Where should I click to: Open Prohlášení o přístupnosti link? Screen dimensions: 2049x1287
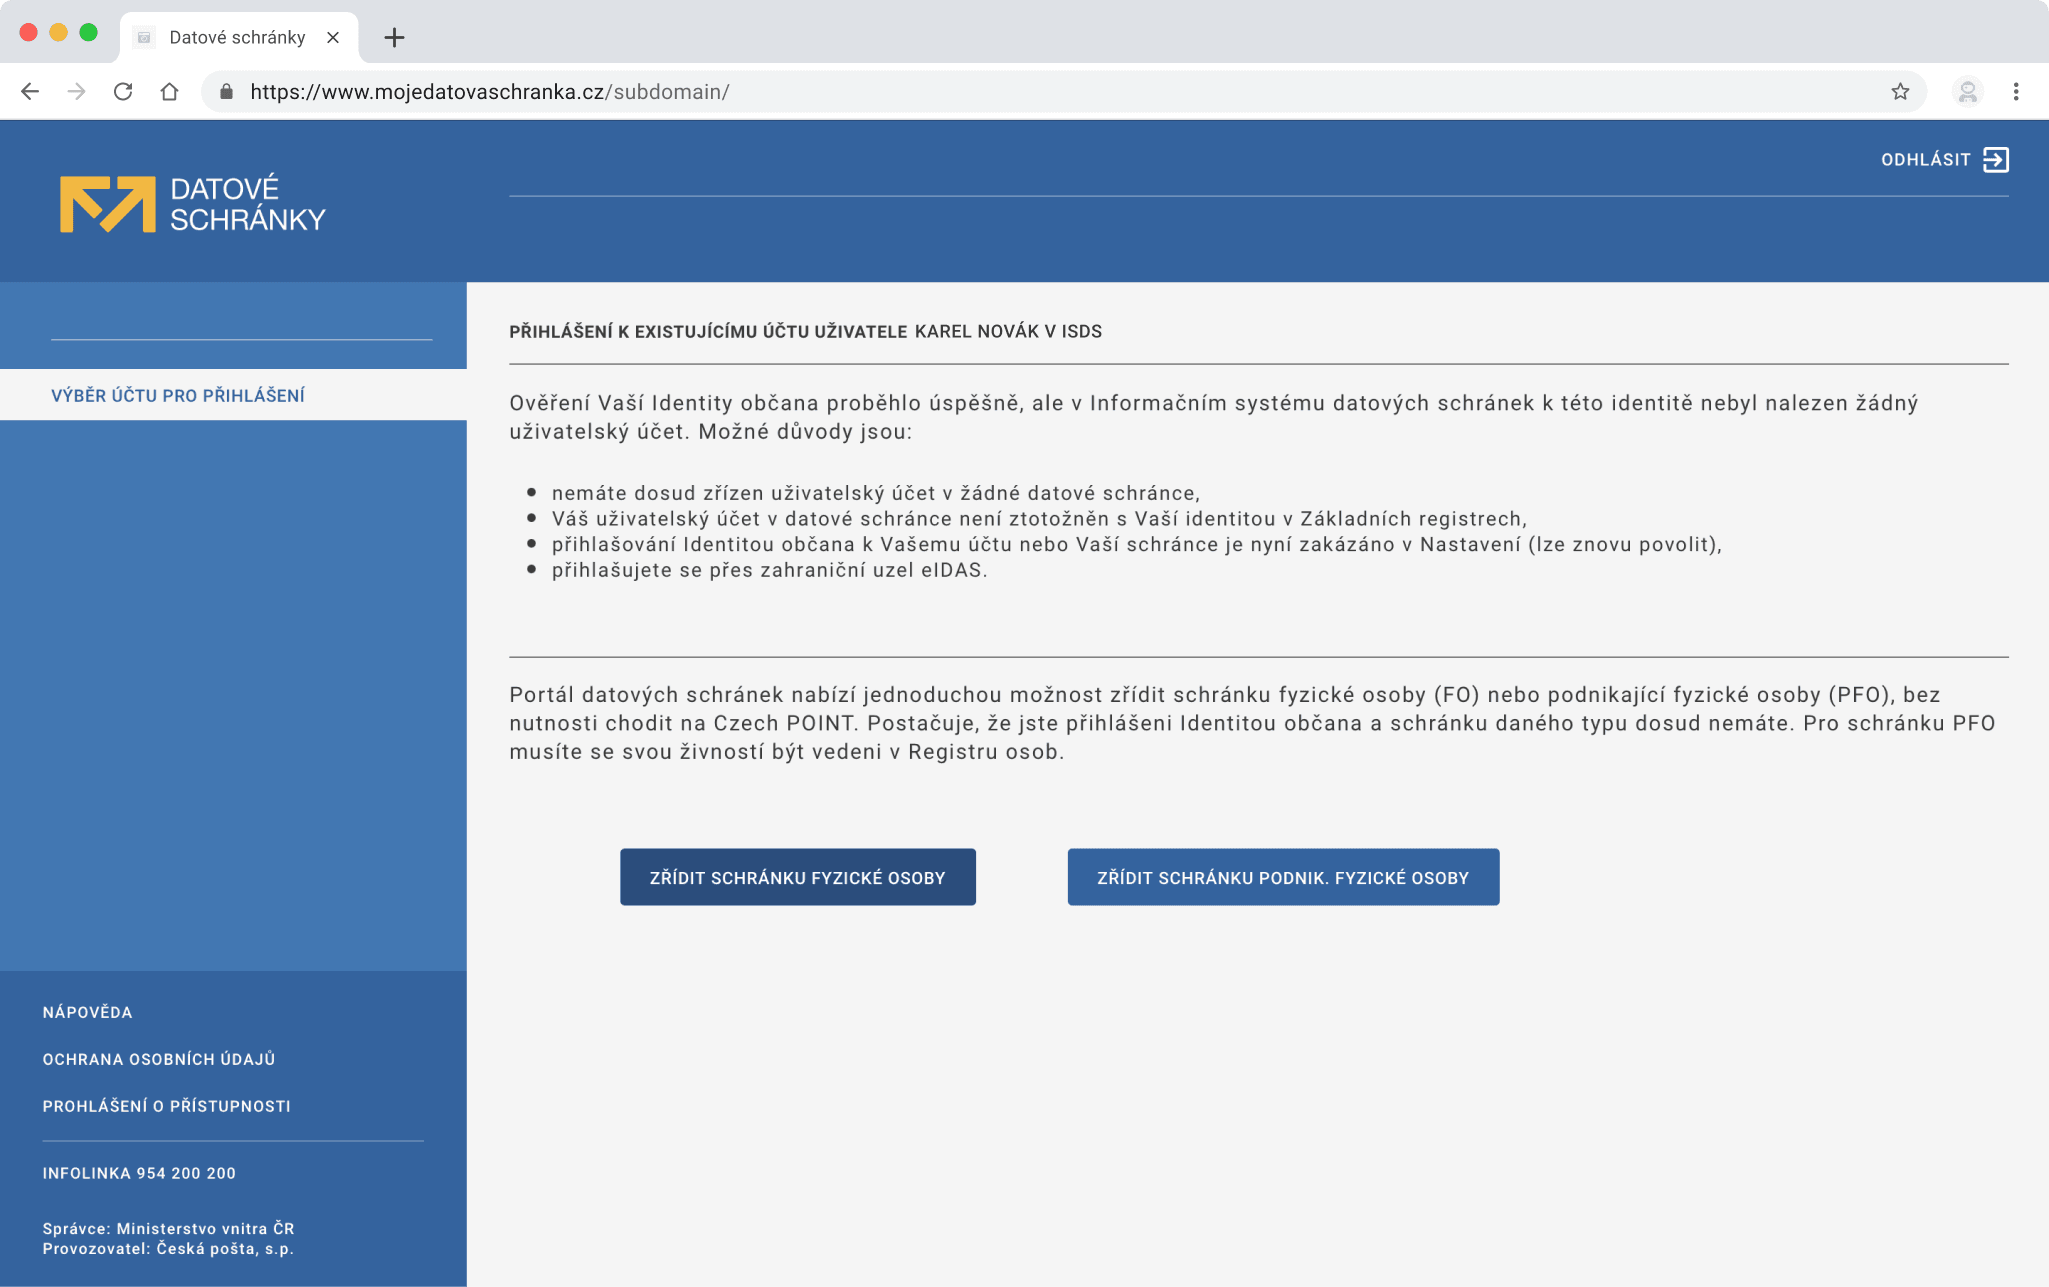pyautogui.click(x=166, y=1106)
